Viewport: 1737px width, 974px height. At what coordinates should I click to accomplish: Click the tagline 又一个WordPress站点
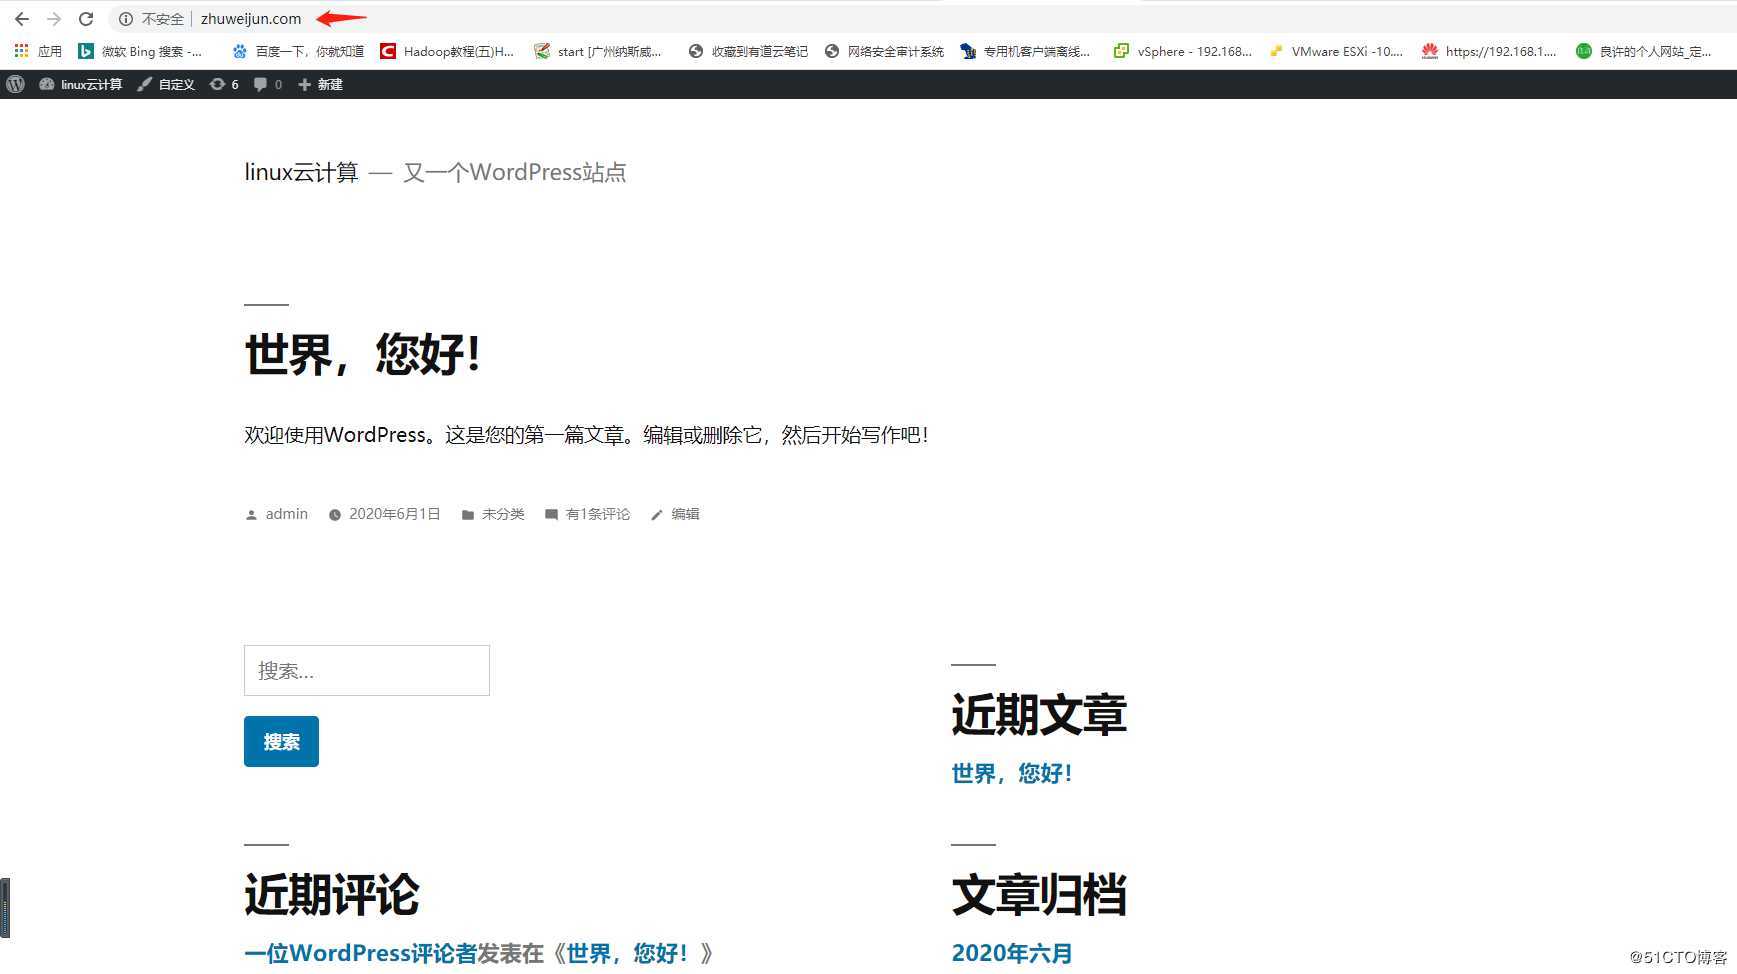pyautogui.click(x=514, y=172)
